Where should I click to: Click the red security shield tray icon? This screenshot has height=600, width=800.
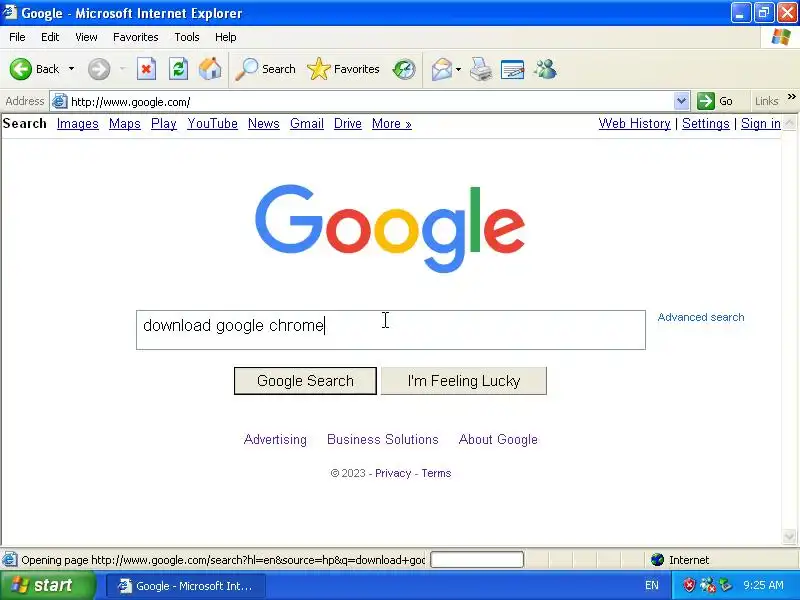[689, 585]
